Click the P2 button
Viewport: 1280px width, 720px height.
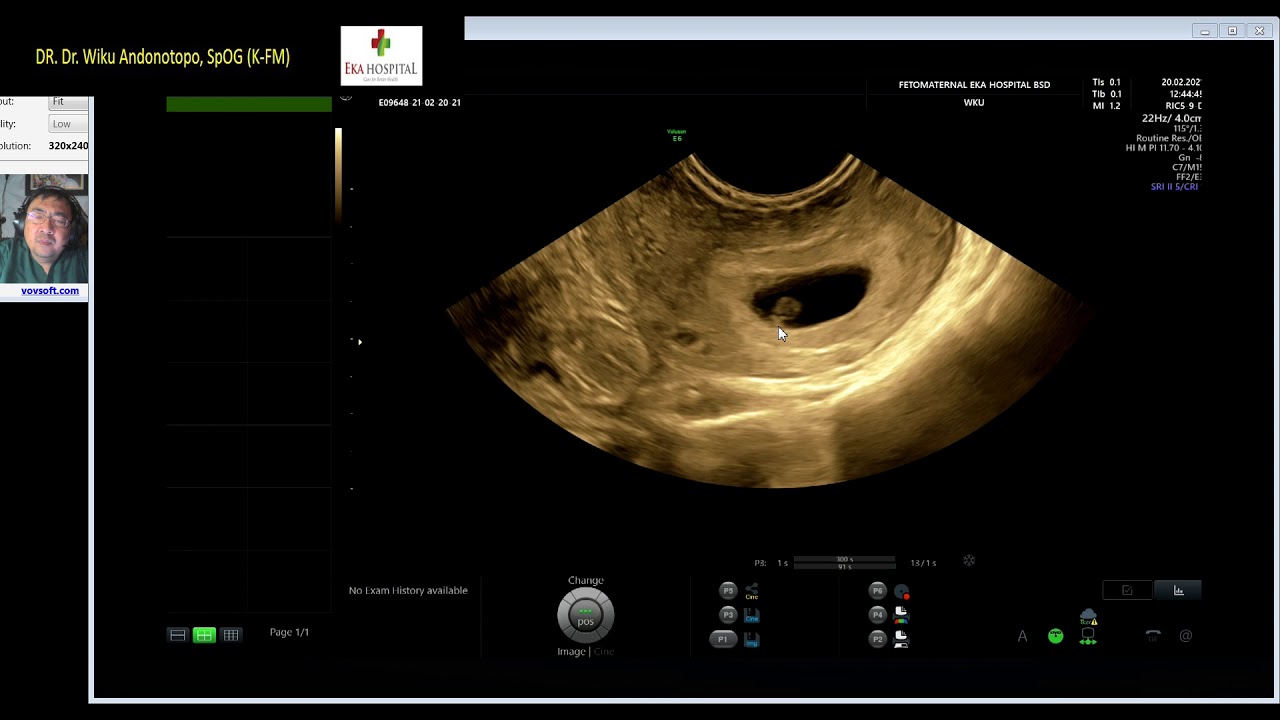click(x=877, y=639)
